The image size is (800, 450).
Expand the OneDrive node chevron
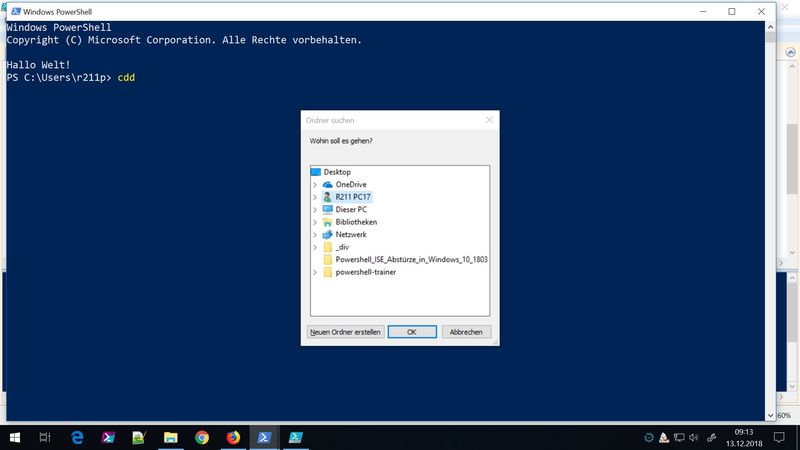(x=315, y=185)
